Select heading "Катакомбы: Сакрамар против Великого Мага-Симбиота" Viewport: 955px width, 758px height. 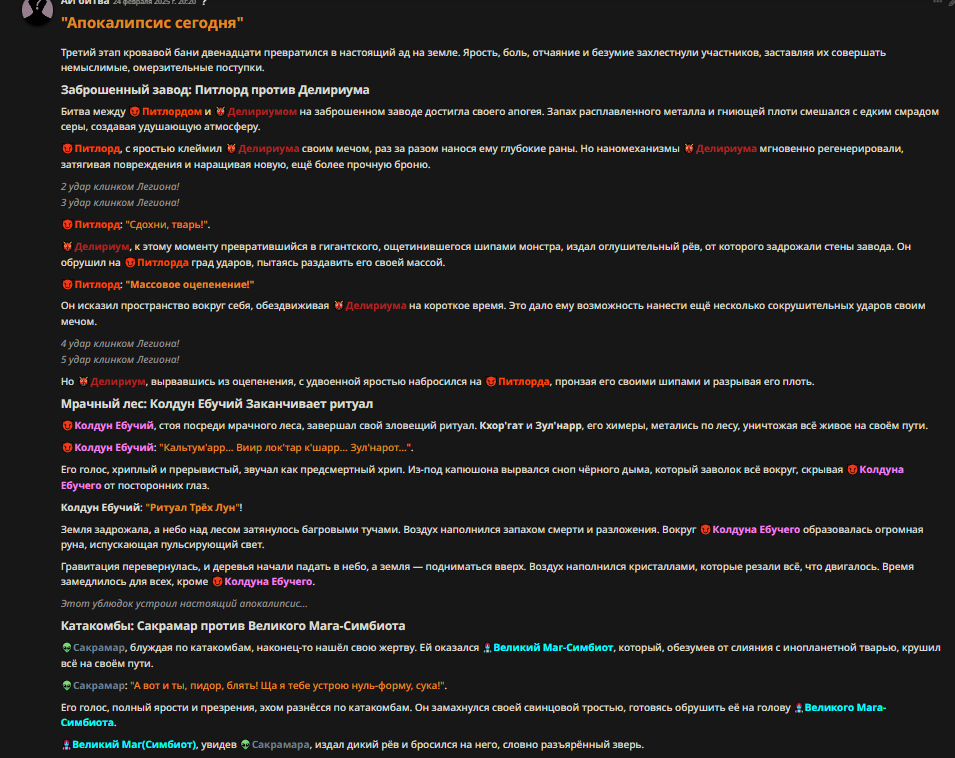click(233, 626)
